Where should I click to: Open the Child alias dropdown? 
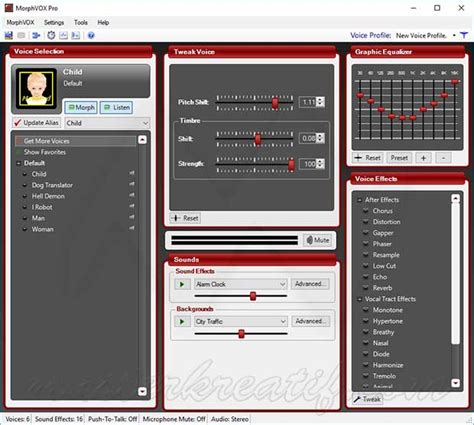[145, 123]
